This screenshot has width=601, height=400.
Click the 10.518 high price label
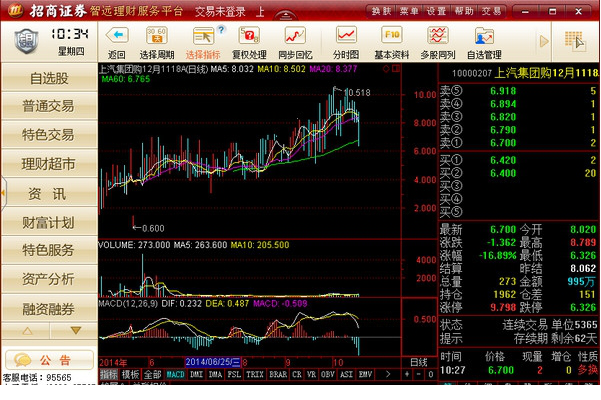[357, 93]
